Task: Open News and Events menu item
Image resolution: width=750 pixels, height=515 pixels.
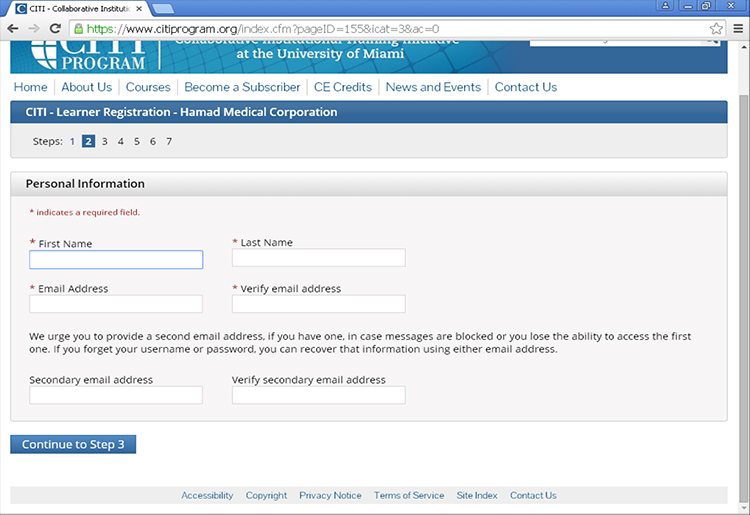Action: pos(433,87)
